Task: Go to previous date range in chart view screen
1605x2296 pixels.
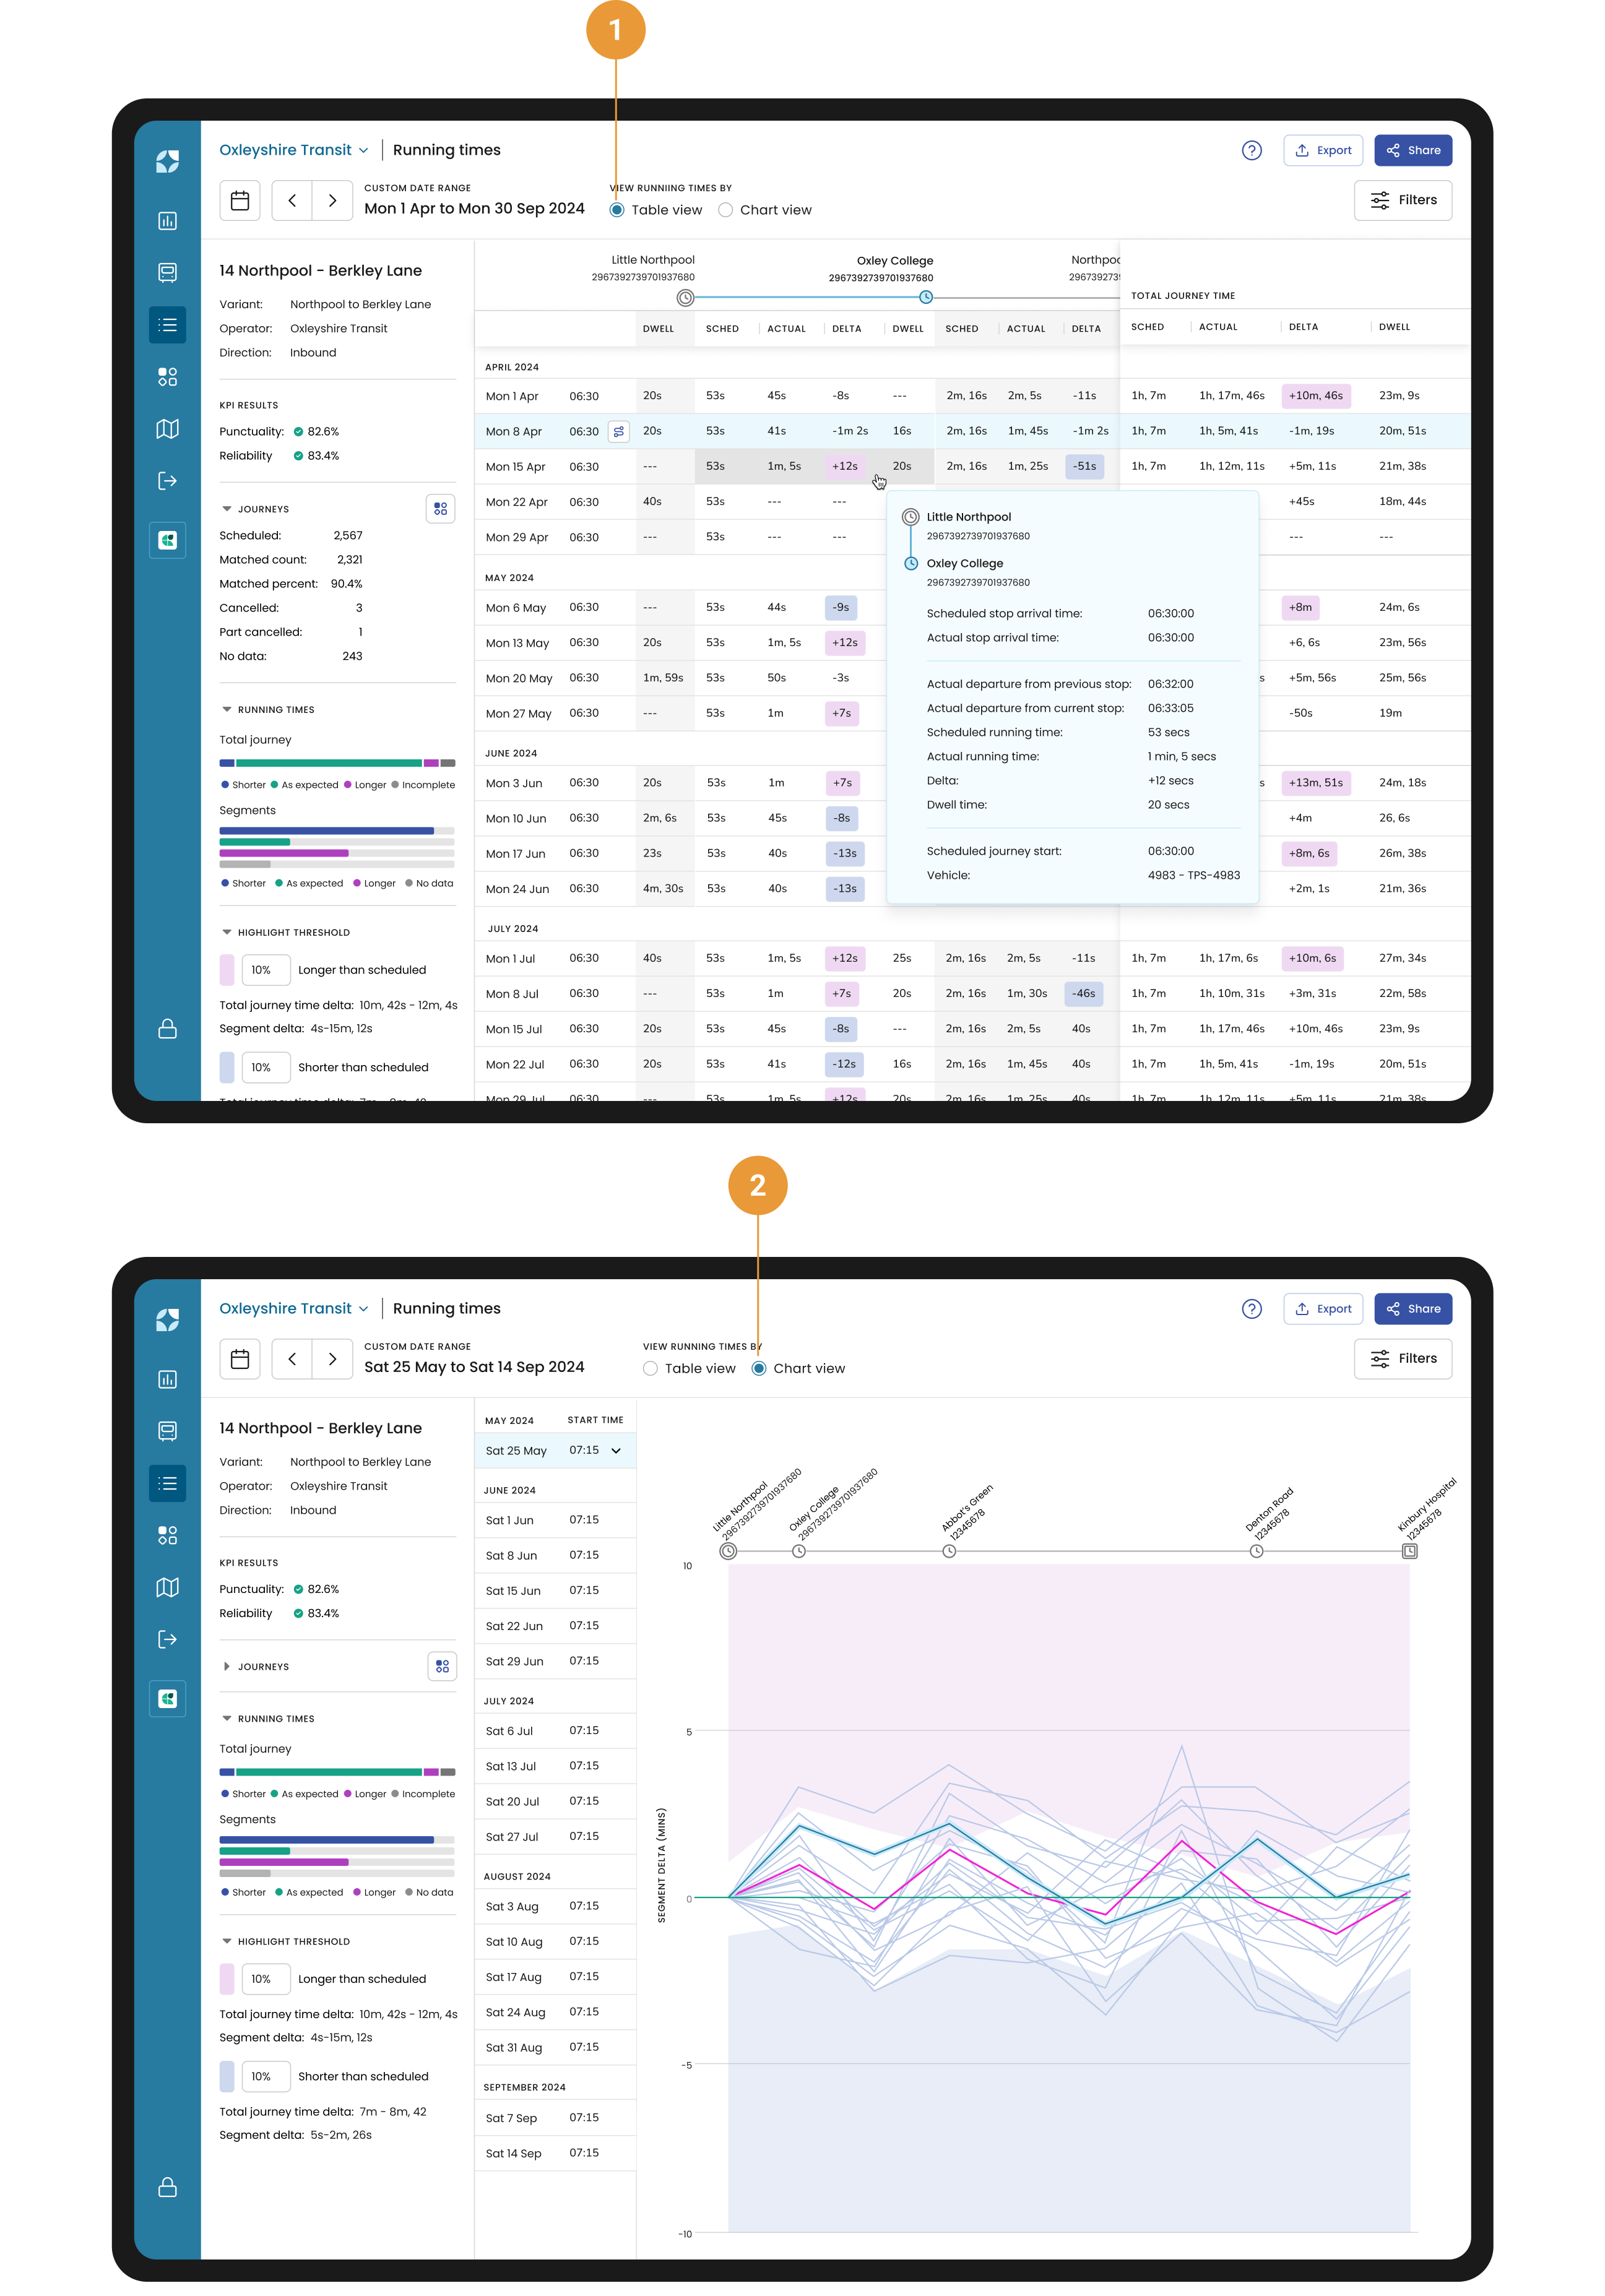Action: pos(292,1359)
